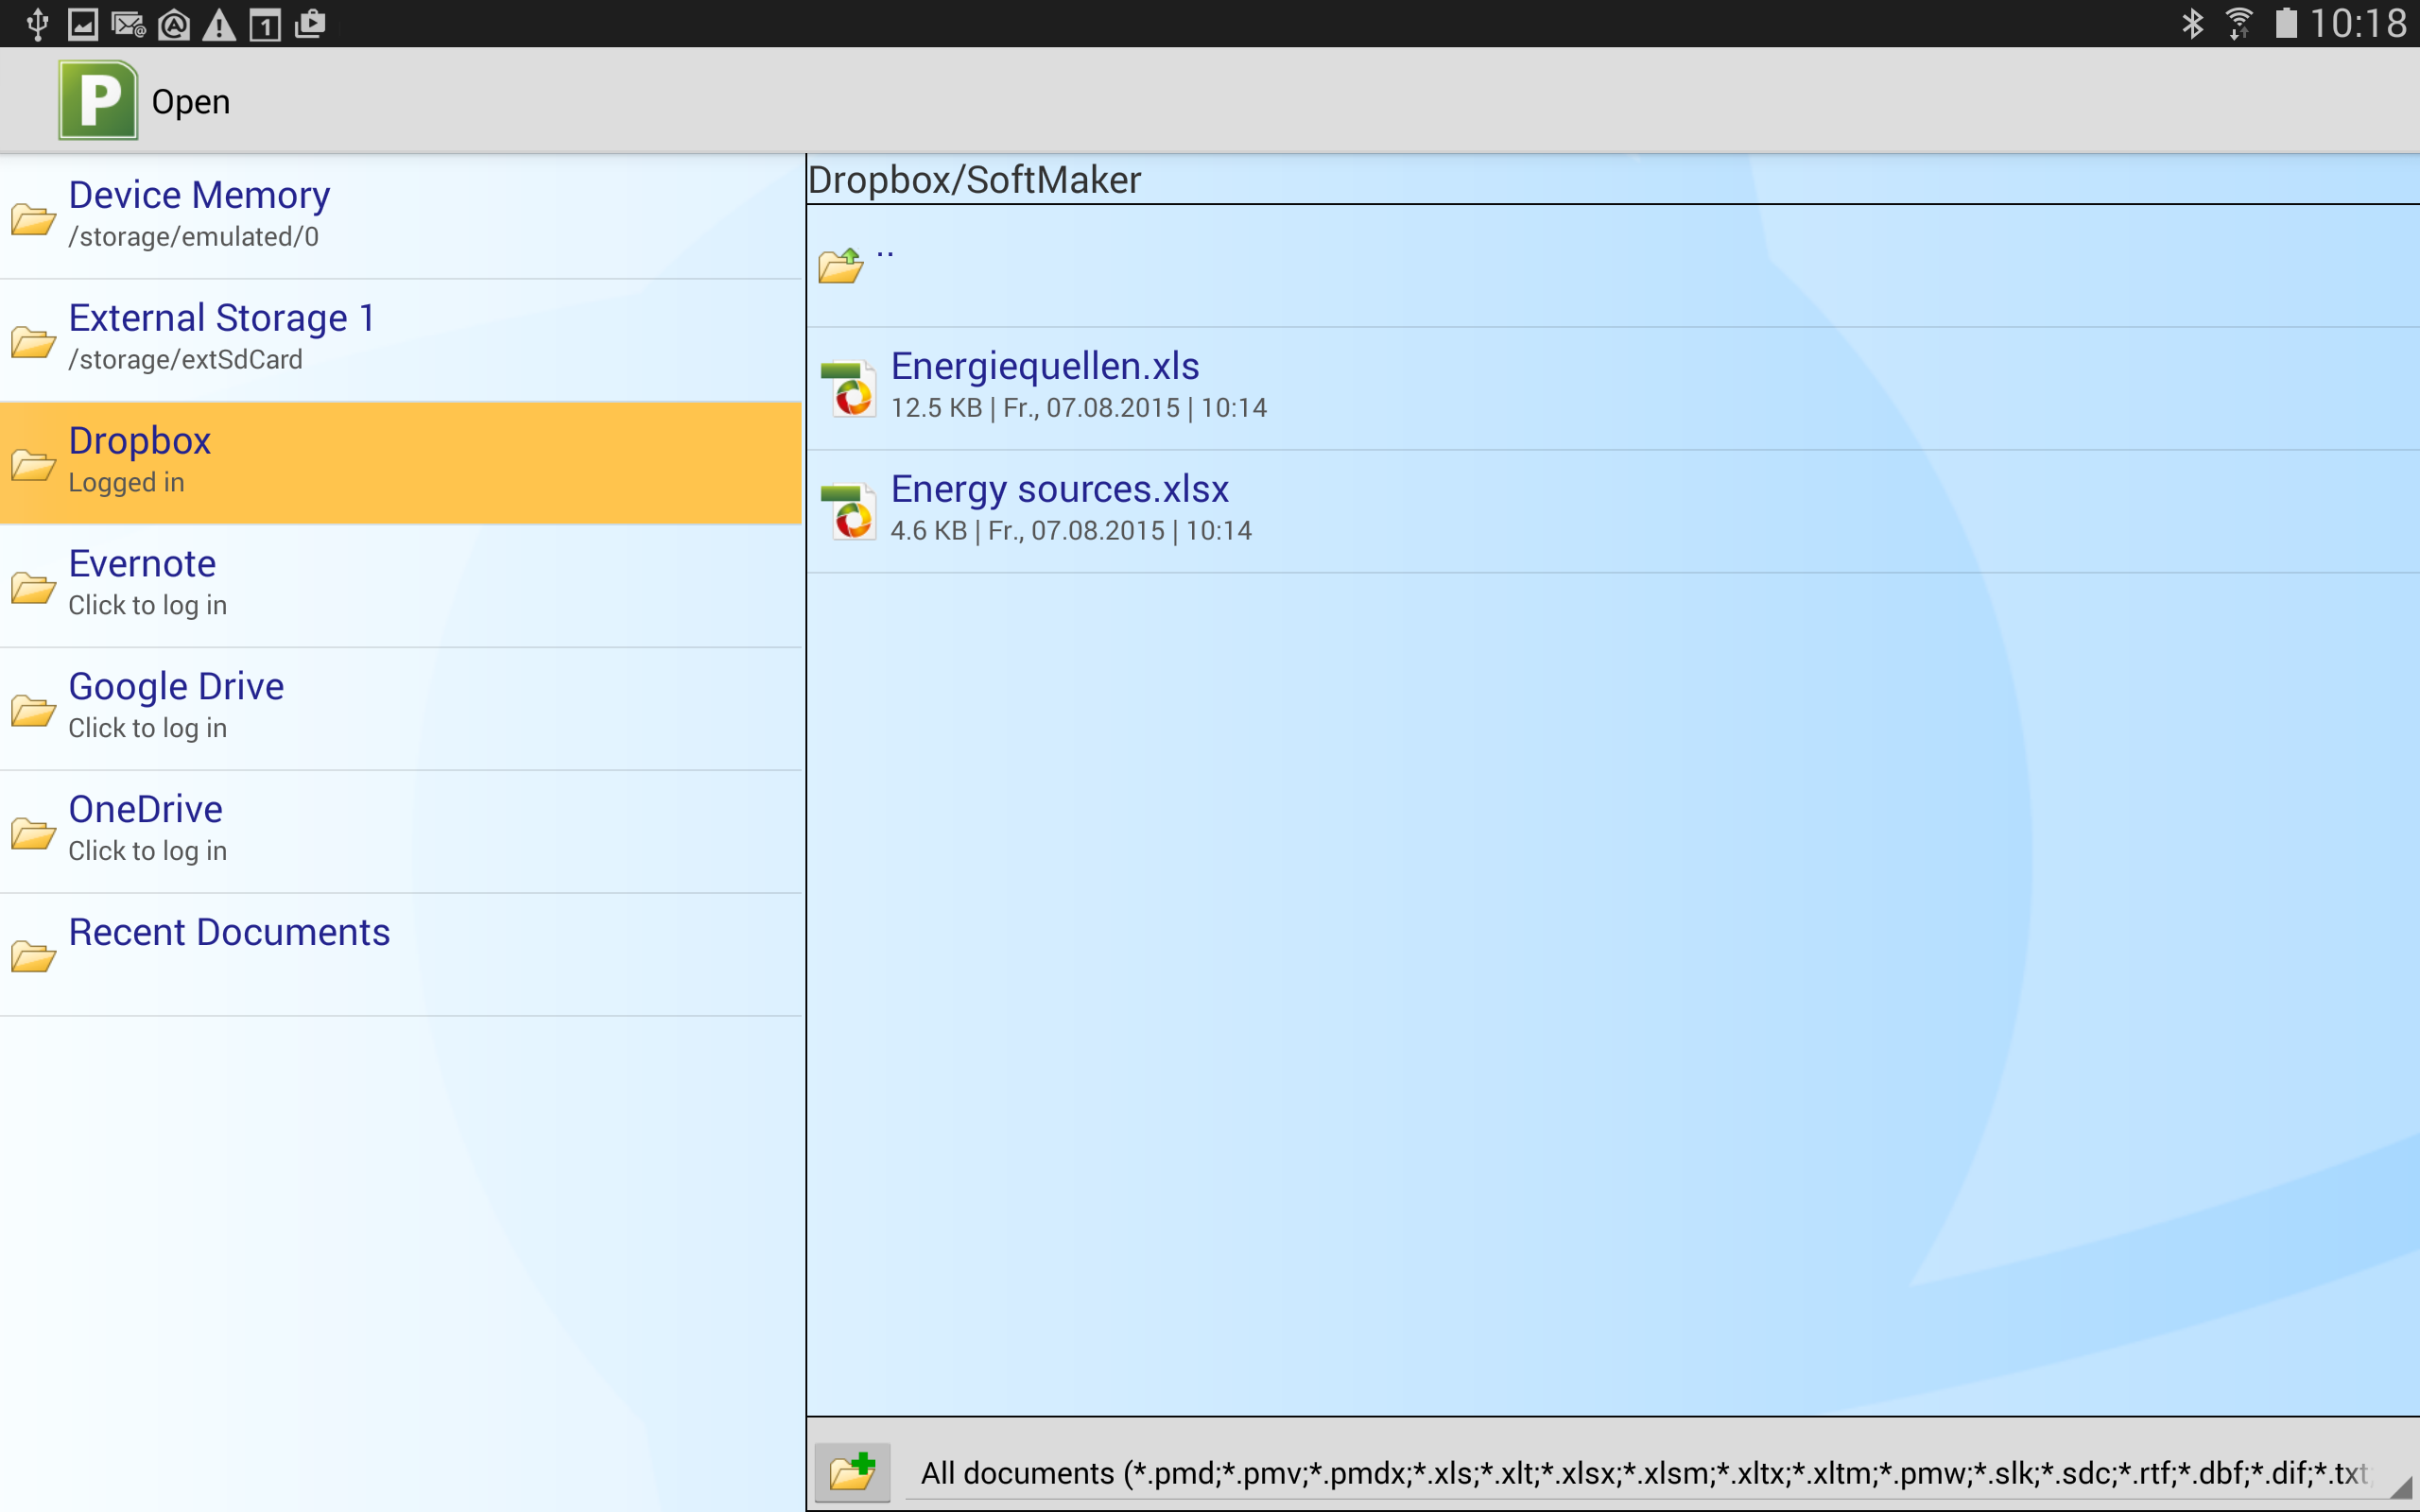Click the Recent Documents folder icon

[33, 957]
